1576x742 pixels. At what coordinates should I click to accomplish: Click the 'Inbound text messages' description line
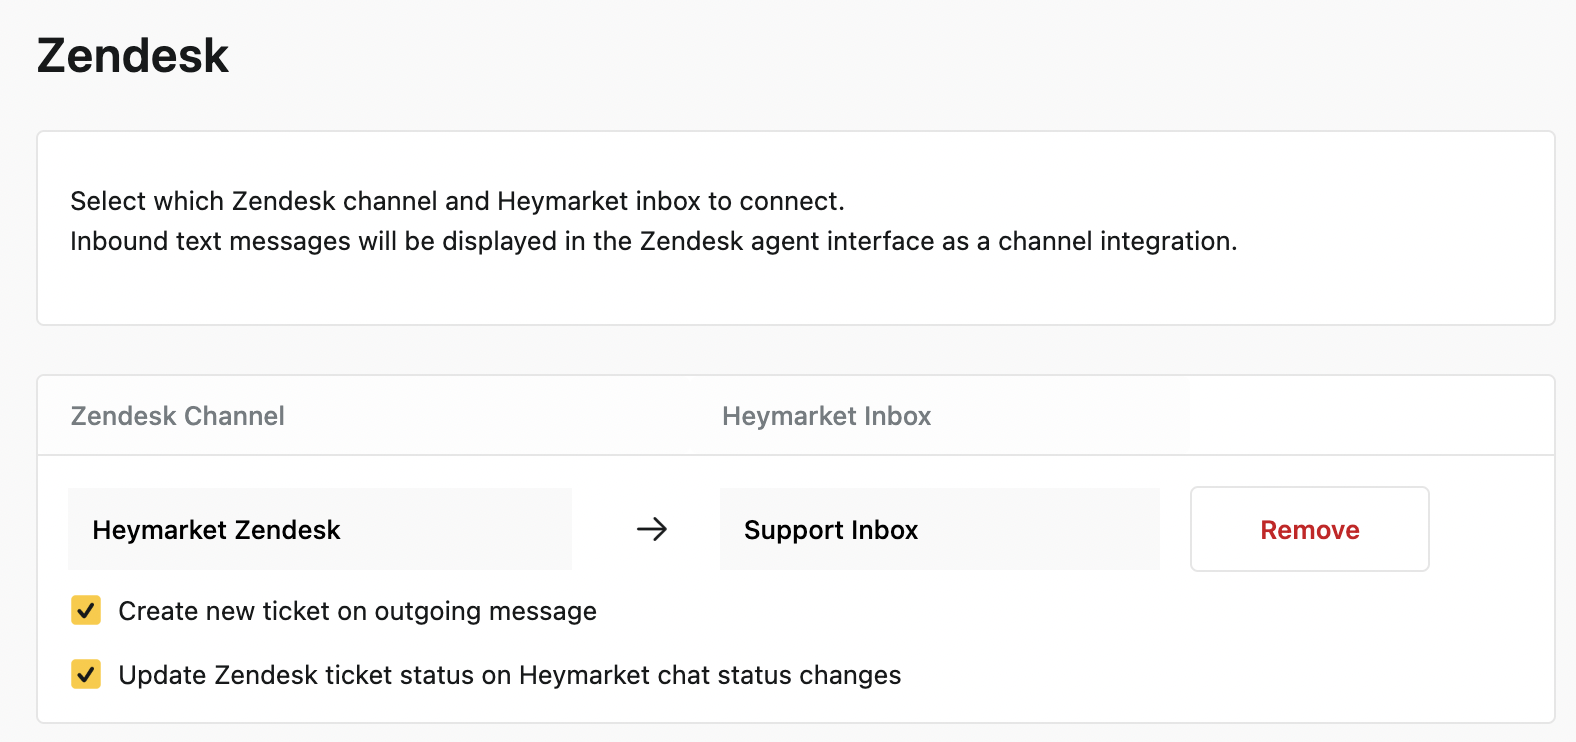click(x=653, y=241)
